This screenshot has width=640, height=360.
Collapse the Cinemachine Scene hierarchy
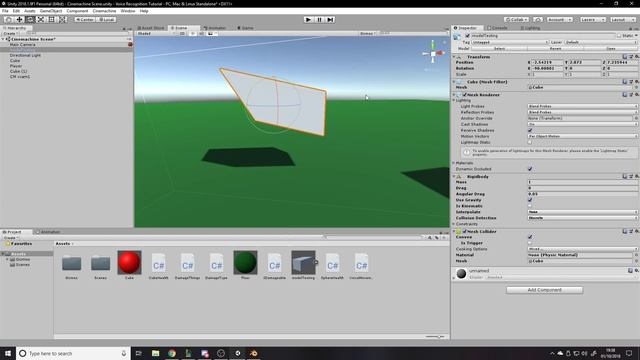coord(3,39)
